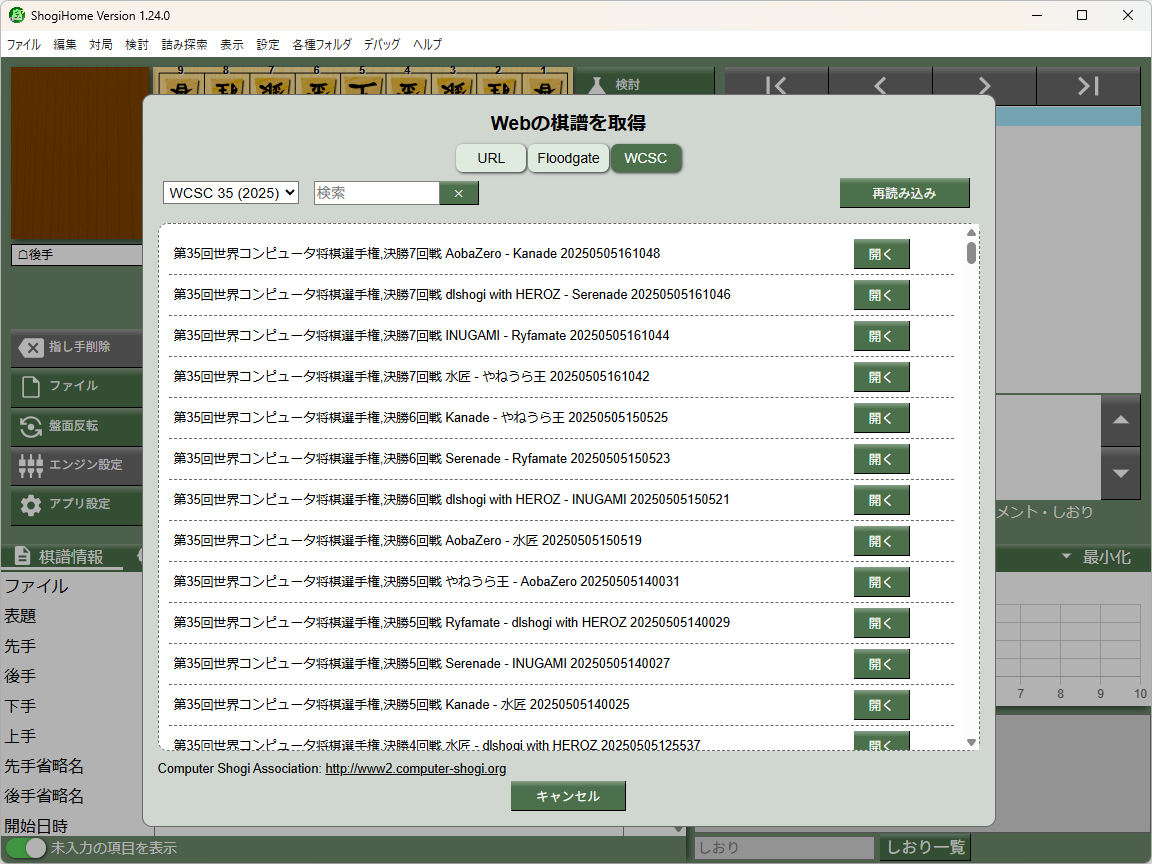Click the up arrow button beside comment area
The width and height of the screenshot is (1152, 864).
coord(1120,420)
